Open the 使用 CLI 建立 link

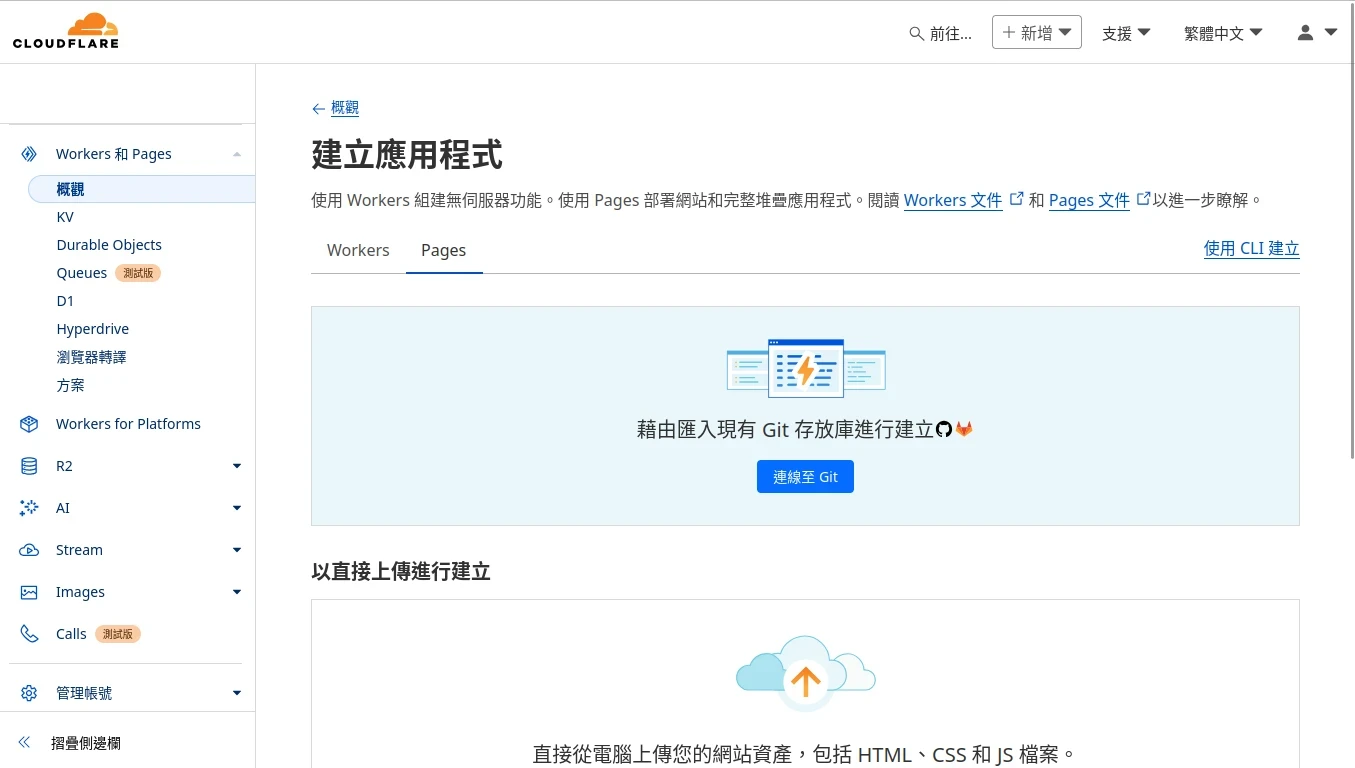(1251, 248)
